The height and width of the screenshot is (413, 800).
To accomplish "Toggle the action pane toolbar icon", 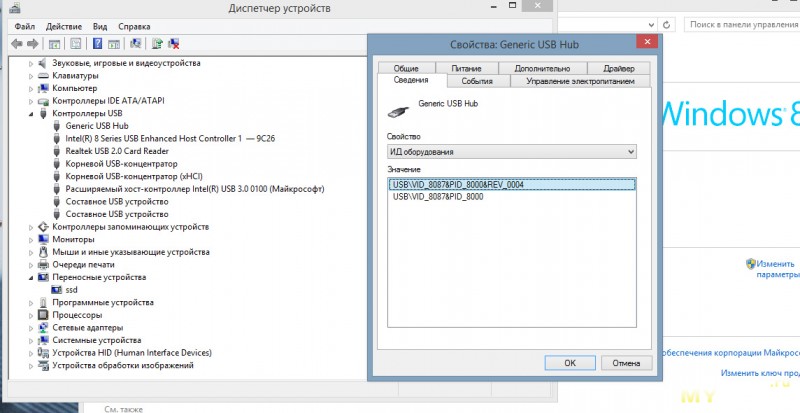I will pos(114,44).
